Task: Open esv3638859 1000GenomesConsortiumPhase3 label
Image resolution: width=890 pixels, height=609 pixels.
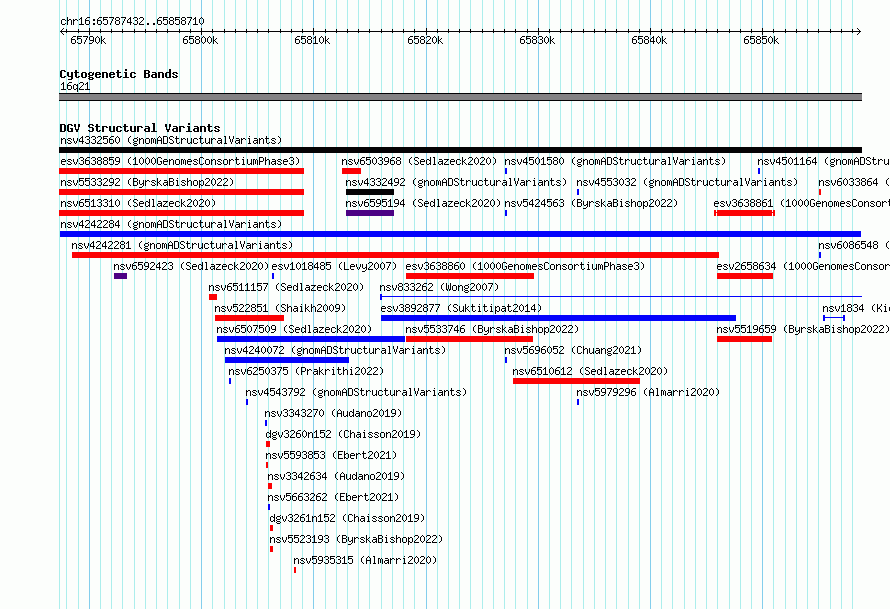Action: point(180,161)
